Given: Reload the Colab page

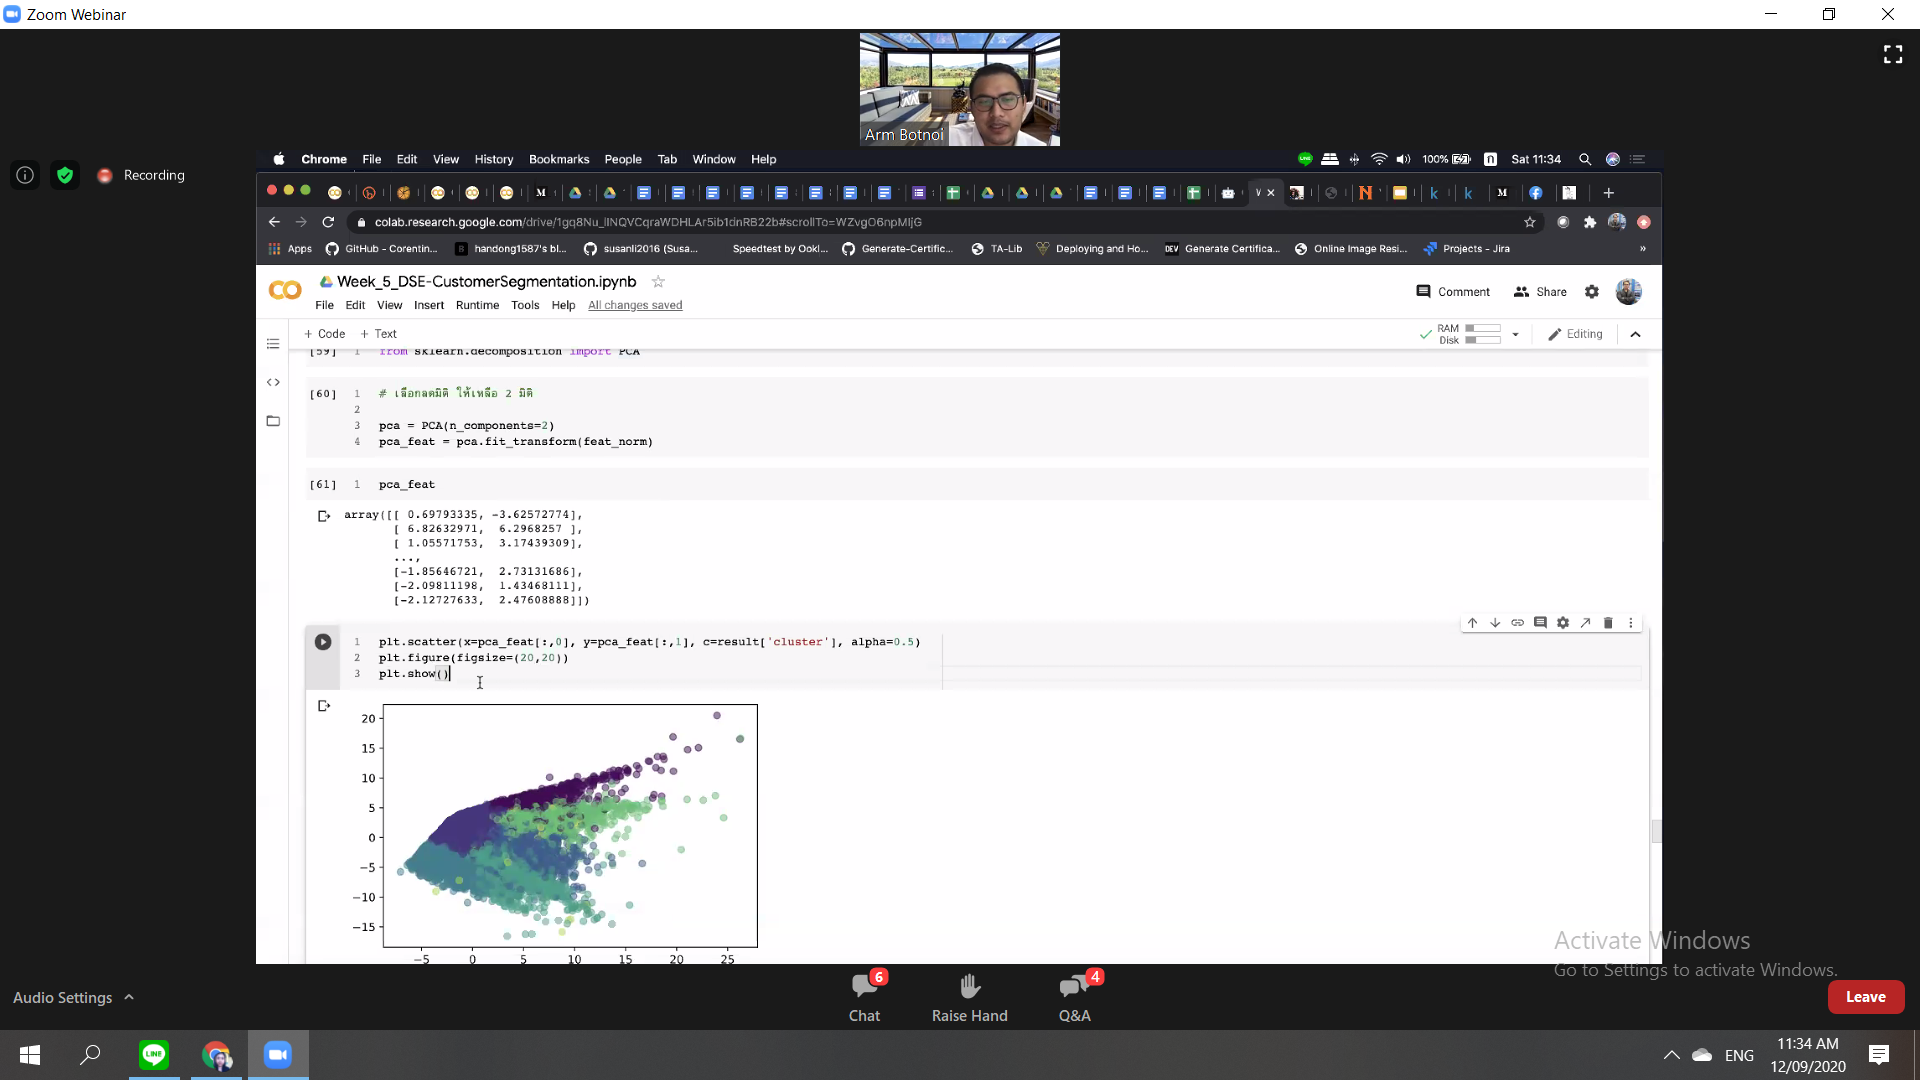Looking at the screenshot, I should point(328,222).
